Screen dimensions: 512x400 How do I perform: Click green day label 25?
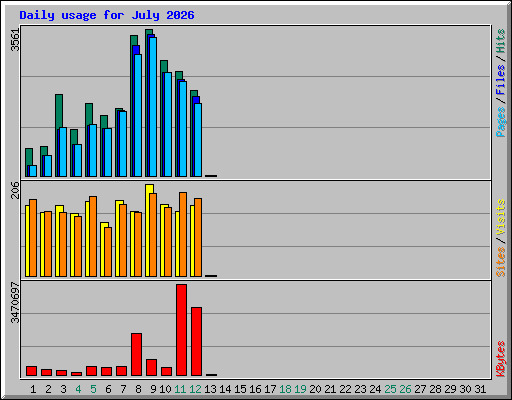(390, 389)
